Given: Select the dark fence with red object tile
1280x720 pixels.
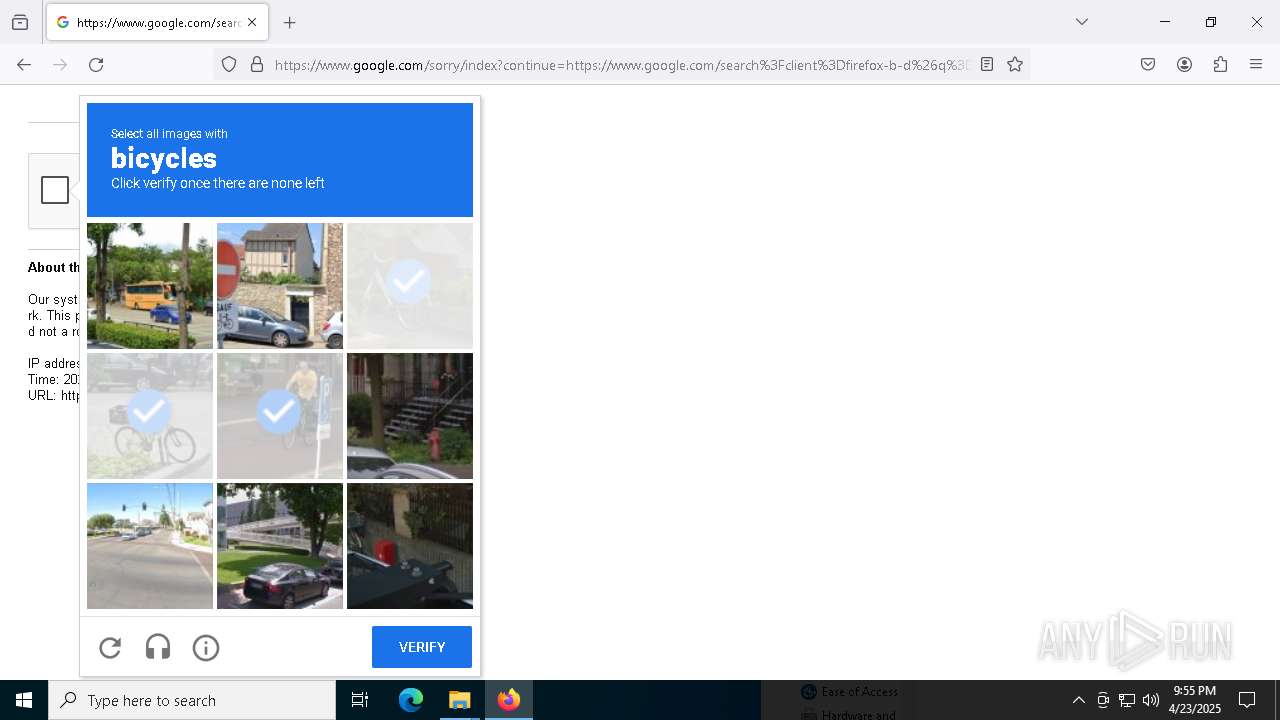Looking at the screenshot, I should [x=410, y=546].
